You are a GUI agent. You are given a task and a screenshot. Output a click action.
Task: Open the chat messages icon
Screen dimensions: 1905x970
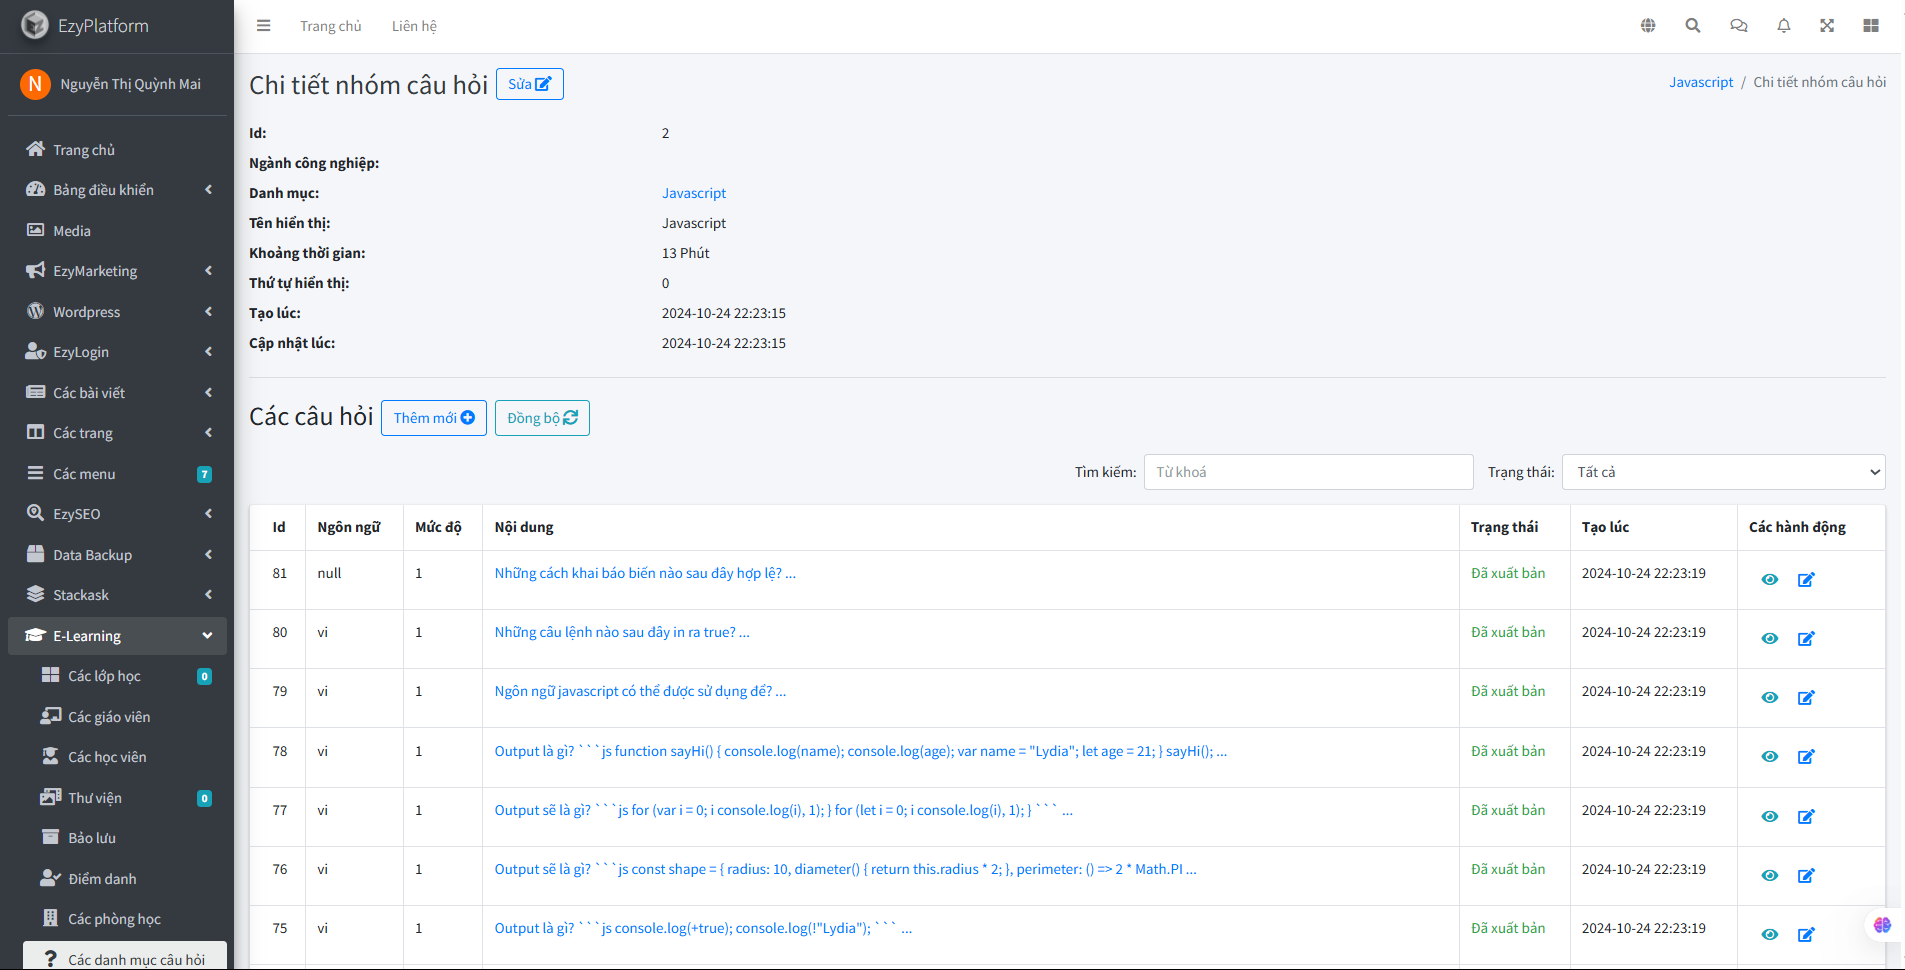pyautogui.click(x=1739, y=26)
